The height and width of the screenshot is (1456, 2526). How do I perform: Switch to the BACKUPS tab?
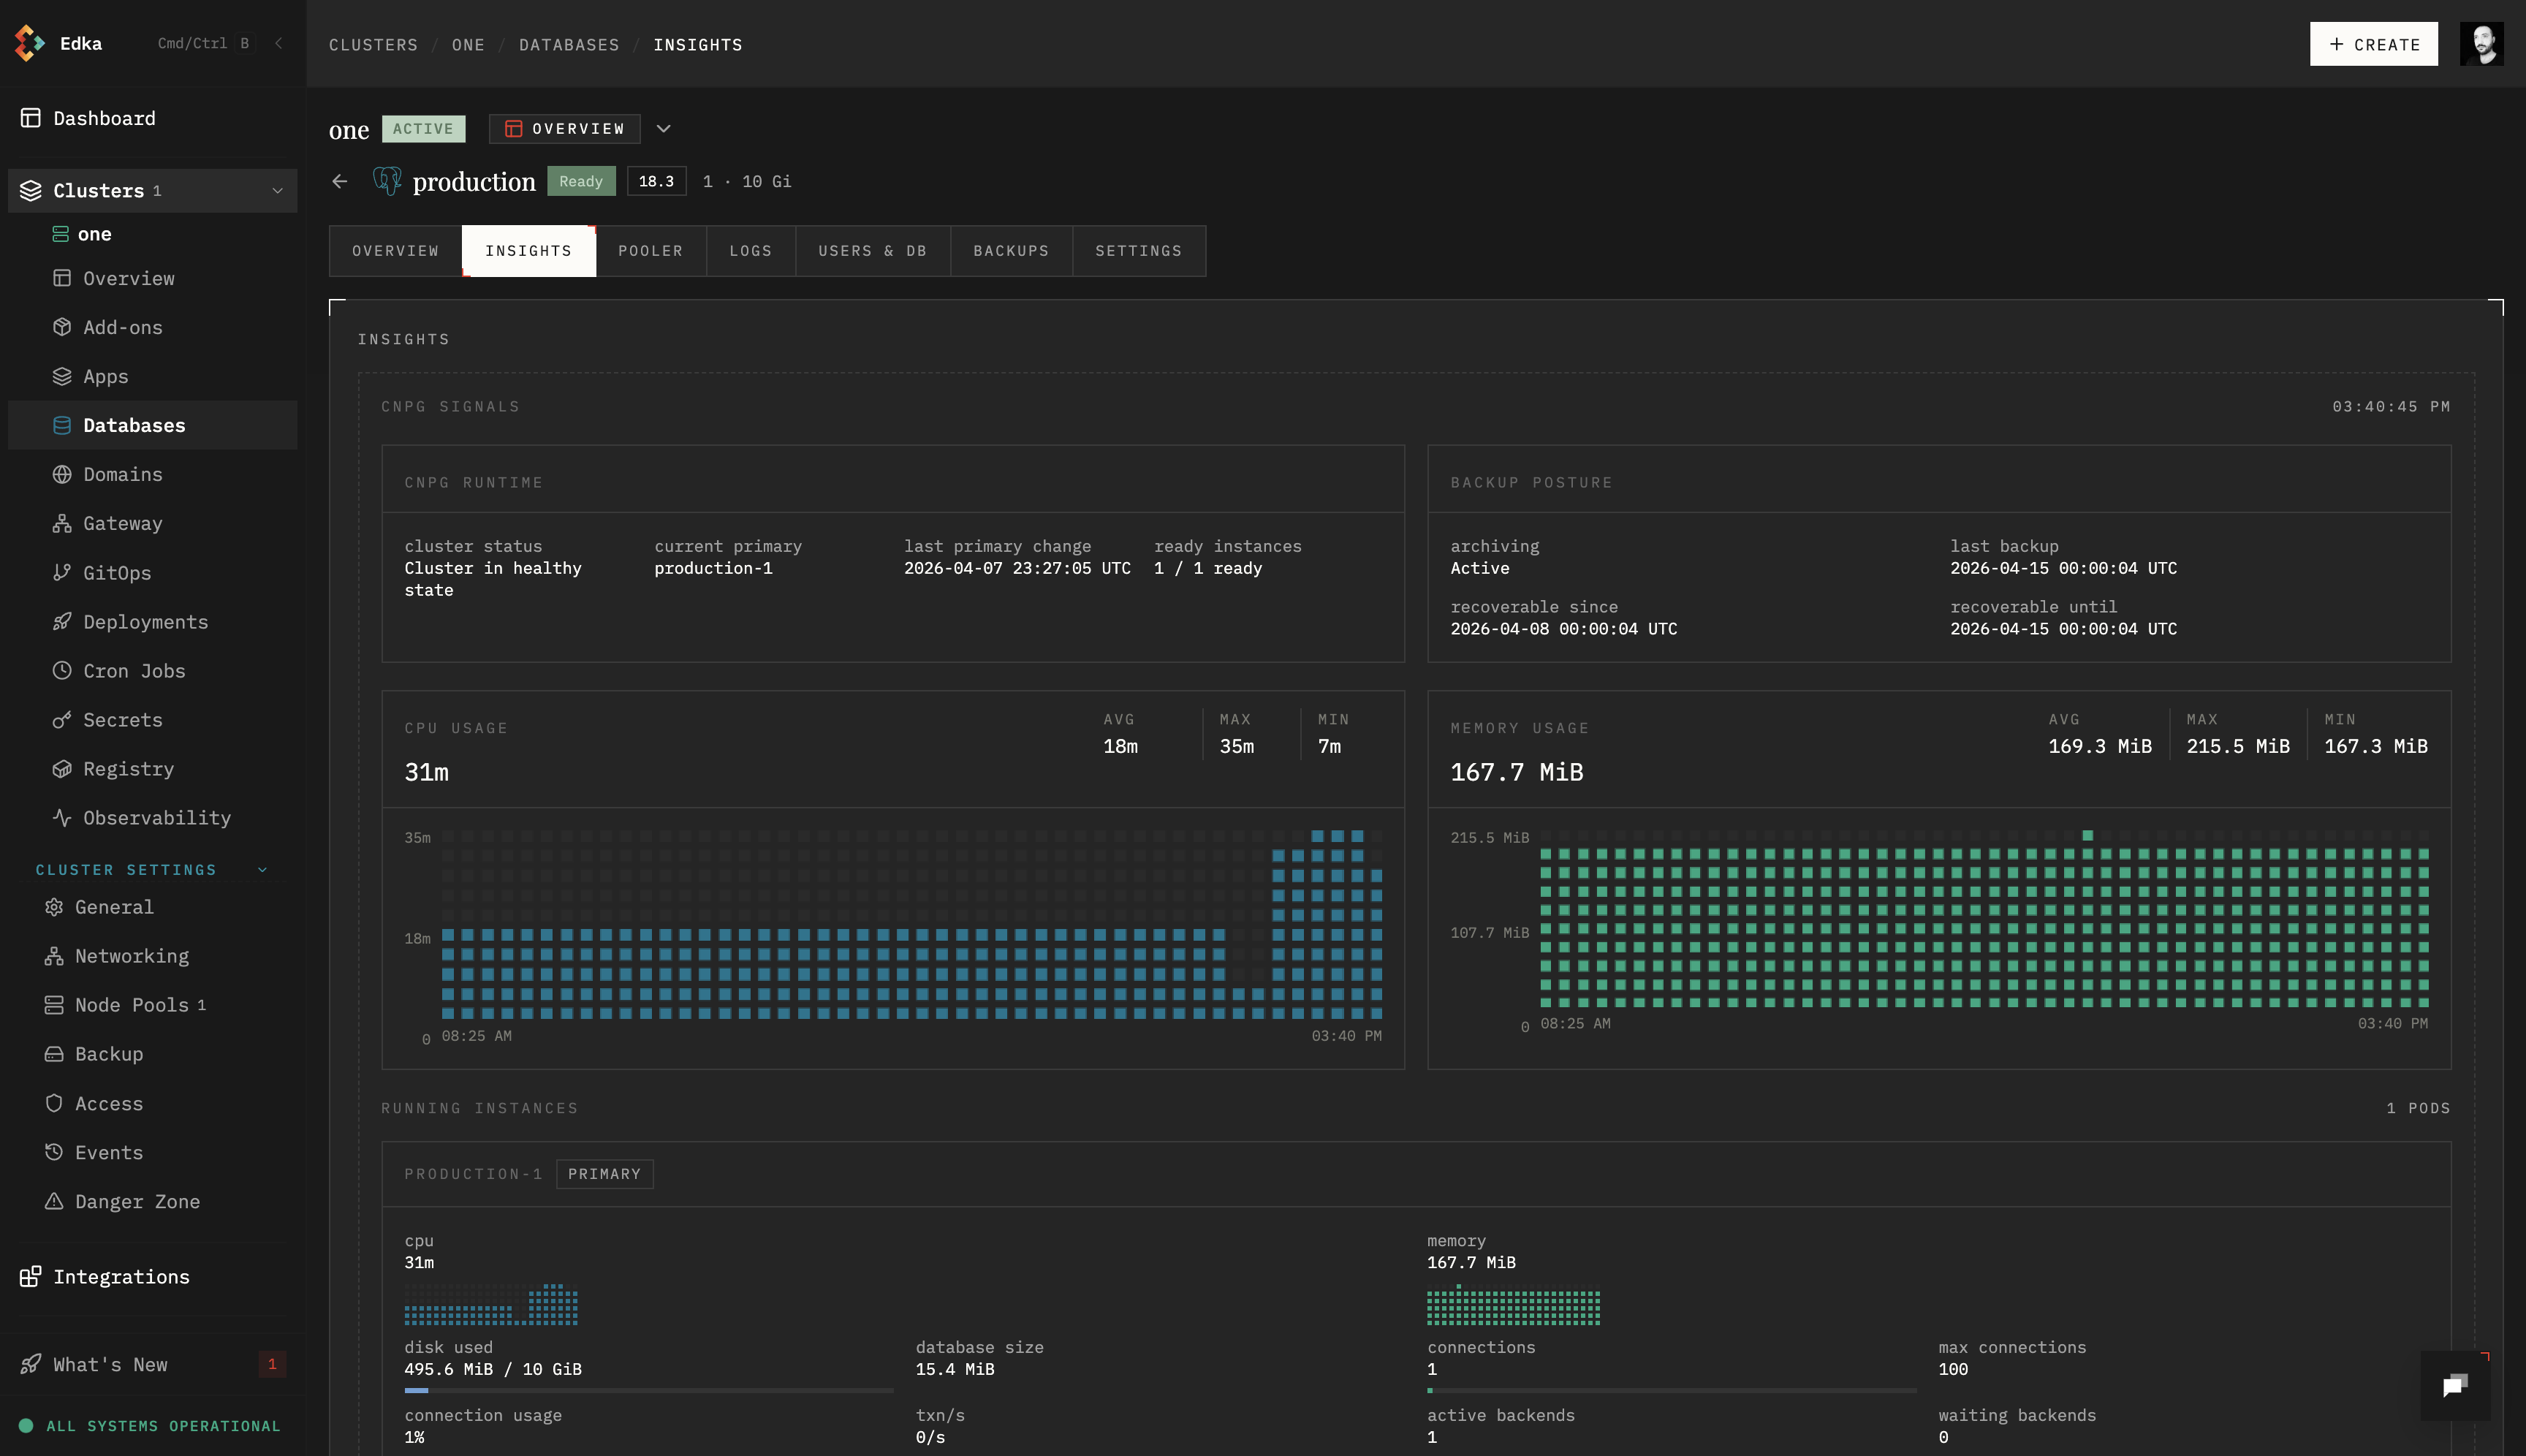pos(1011,250)
